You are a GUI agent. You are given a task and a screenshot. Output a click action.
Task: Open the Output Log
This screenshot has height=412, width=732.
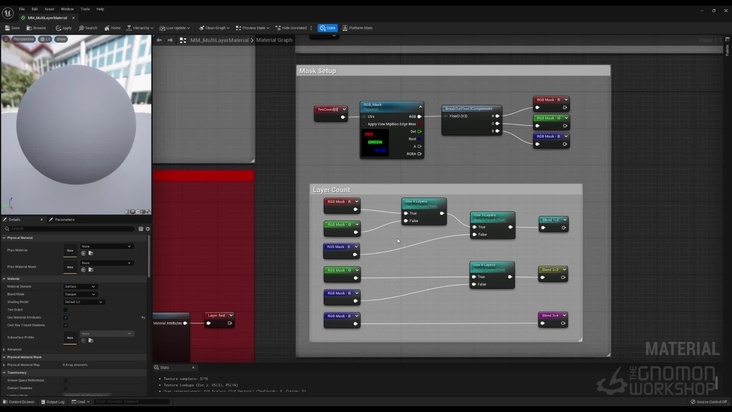[x=53, y=402]
